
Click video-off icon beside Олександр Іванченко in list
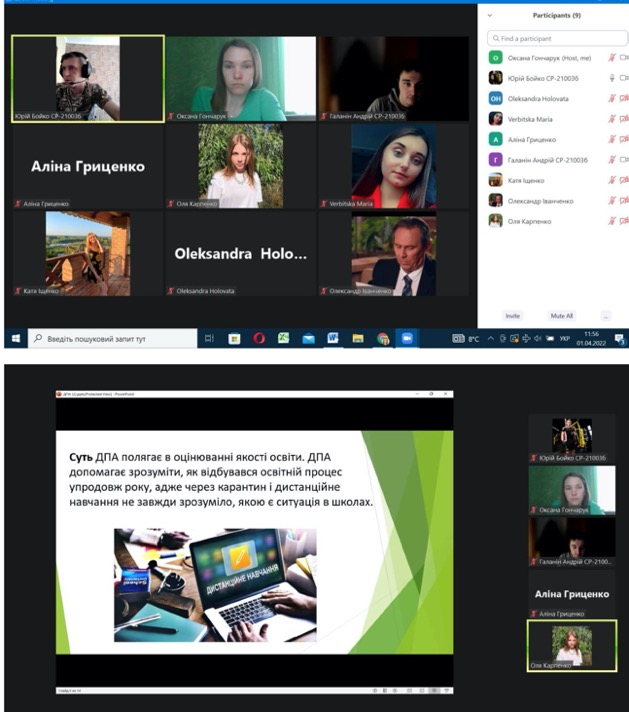point(624,201)
